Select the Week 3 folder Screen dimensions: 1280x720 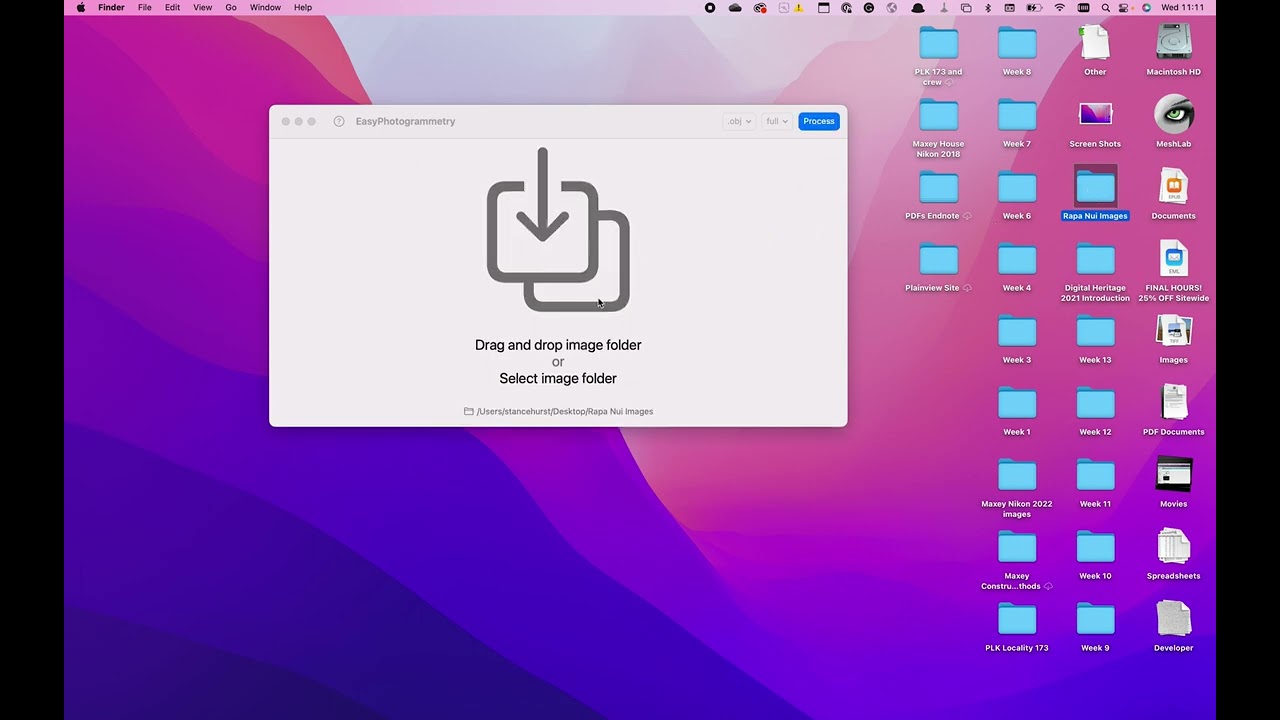(x=1017, y=331)
